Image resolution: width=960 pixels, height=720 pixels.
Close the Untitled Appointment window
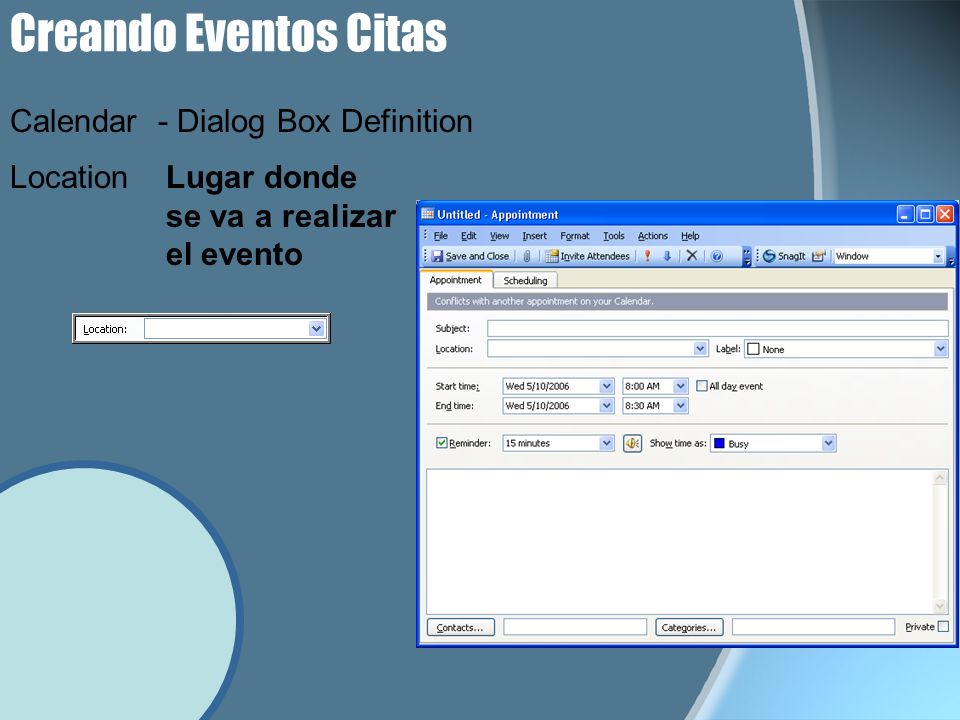click(x=945, y=214)
